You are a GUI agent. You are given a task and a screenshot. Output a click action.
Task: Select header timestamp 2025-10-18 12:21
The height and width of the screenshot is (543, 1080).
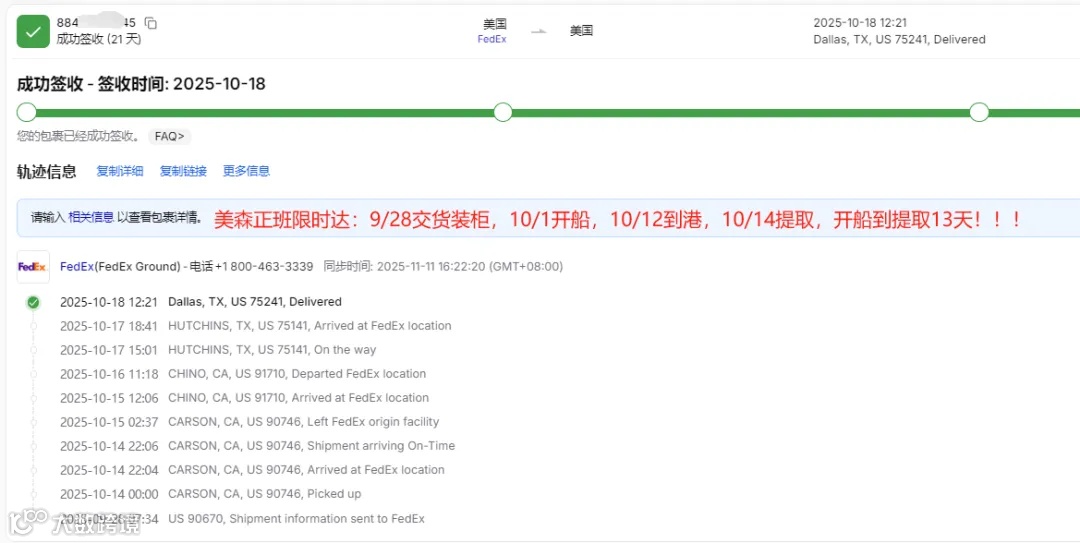coord(860,23)
